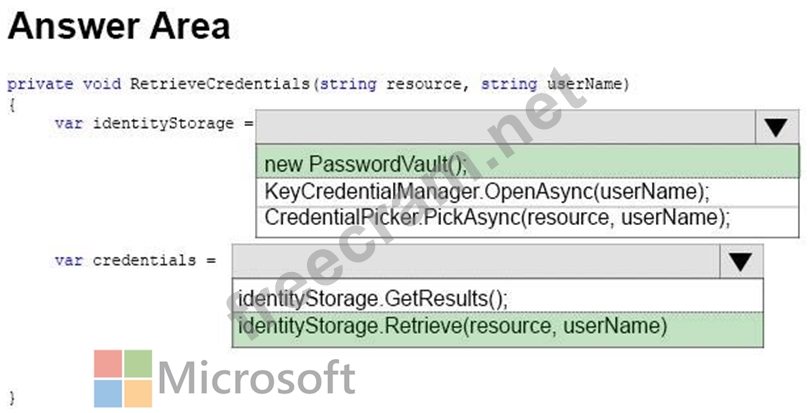Select identityStorage.Retrieve(resource, userName) option
Viewport: 812px width, 413px height.
click(498, 329)
